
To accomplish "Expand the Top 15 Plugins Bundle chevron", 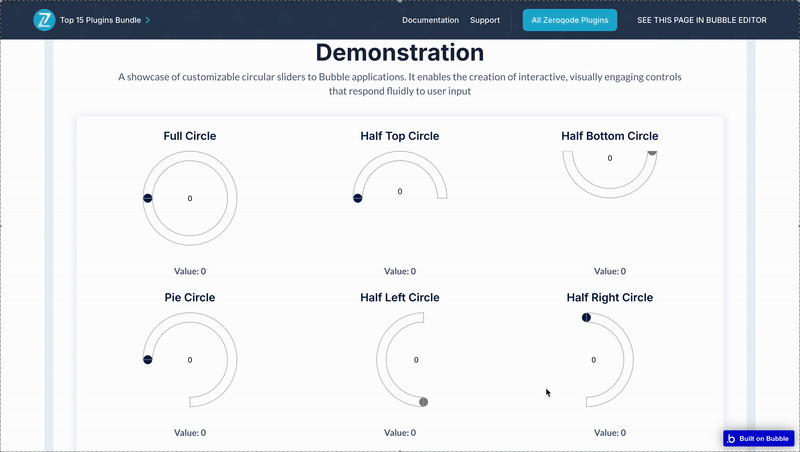I will click(148, 20).
